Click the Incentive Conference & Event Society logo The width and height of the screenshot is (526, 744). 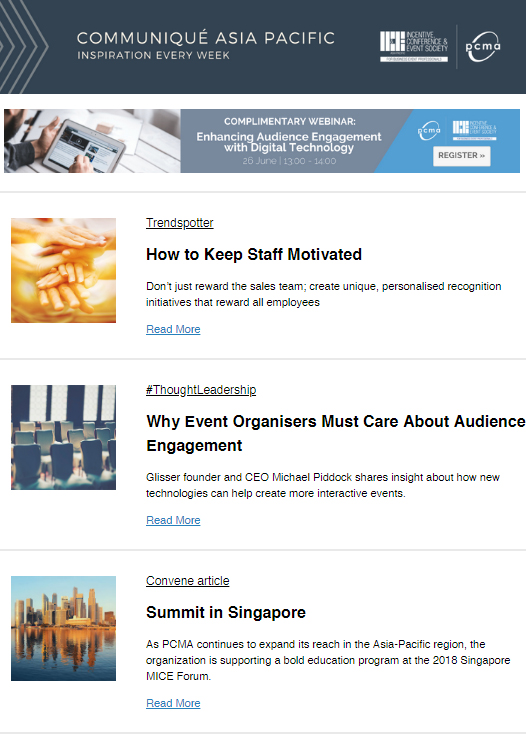click(x=414, y=46)
